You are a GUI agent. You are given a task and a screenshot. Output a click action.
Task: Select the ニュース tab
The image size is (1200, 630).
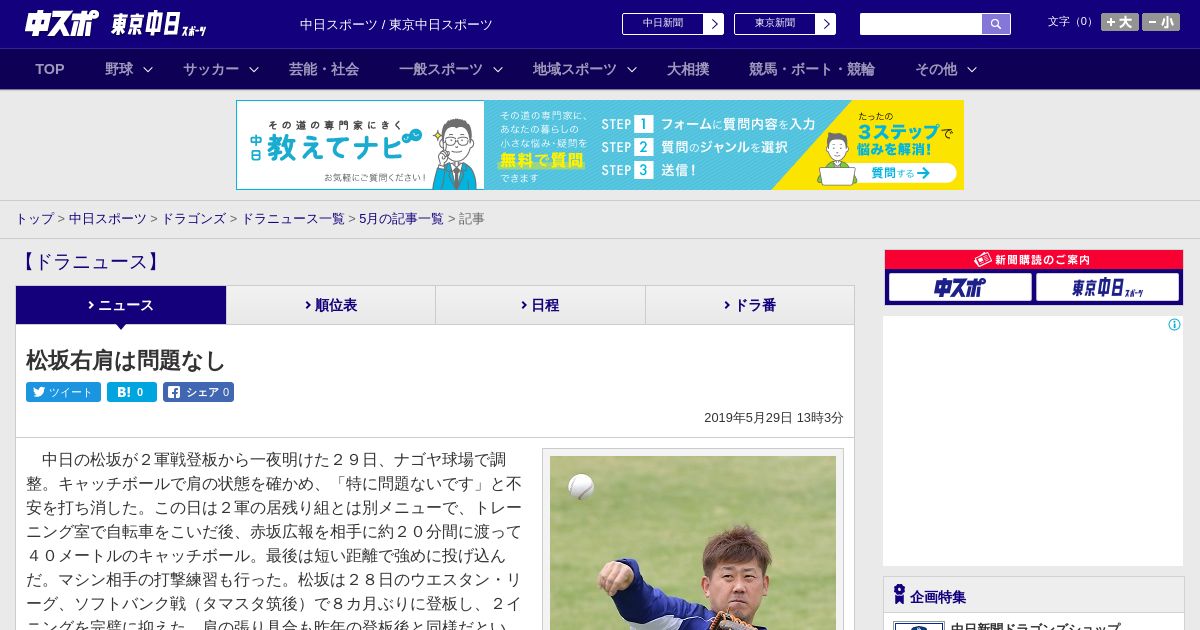pyautogui.click(x=121, y=305)
